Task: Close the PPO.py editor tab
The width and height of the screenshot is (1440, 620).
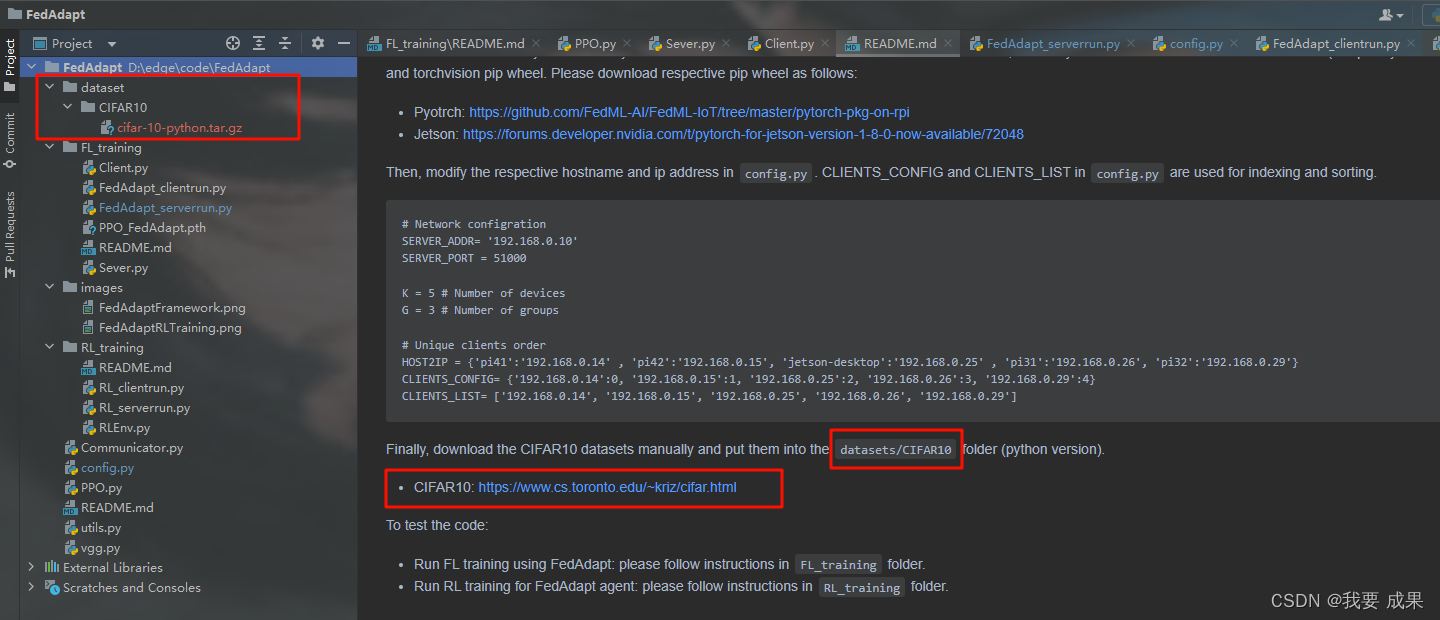Action: pyautogui.click(x=626, y=44)
